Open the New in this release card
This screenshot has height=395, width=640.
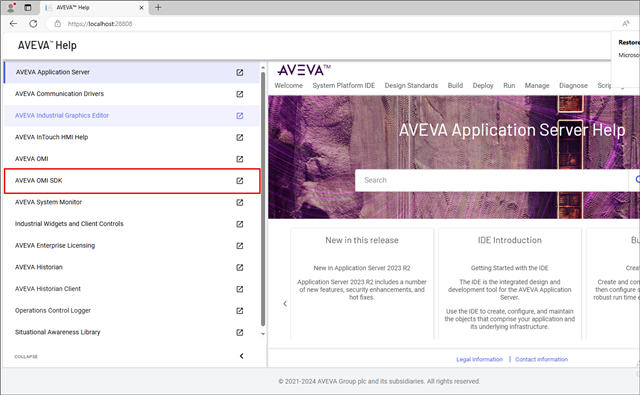tap(362, 283)
